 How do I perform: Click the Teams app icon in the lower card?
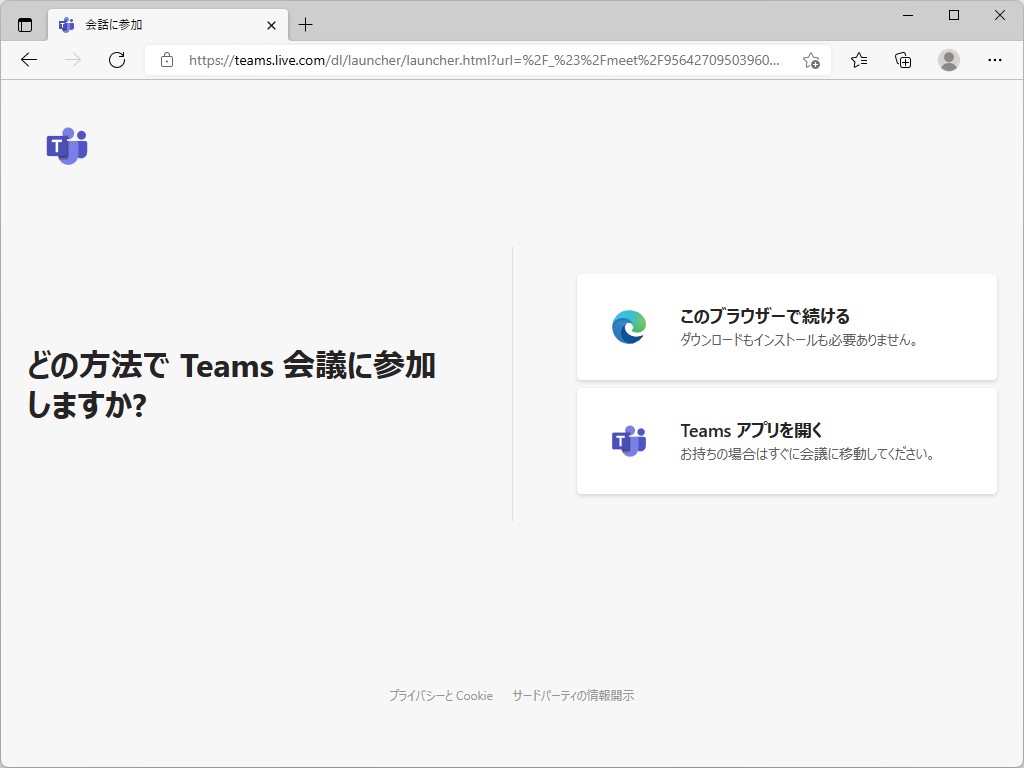point(628,441)
